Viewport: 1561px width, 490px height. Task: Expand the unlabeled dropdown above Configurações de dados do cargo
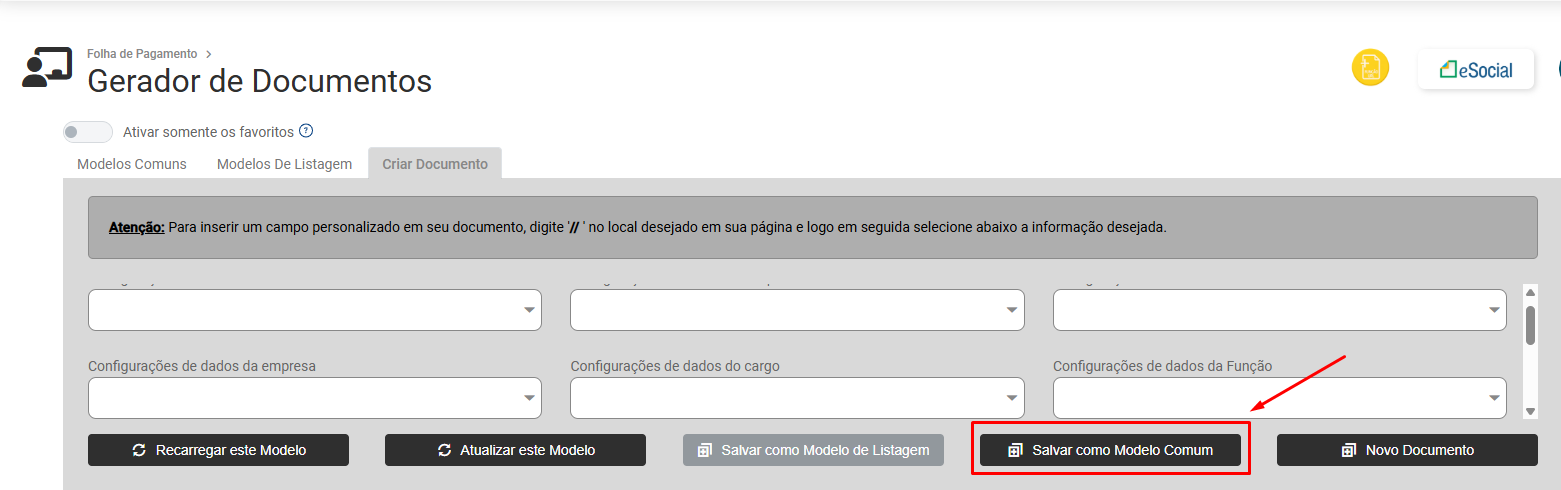click(797, 310)
